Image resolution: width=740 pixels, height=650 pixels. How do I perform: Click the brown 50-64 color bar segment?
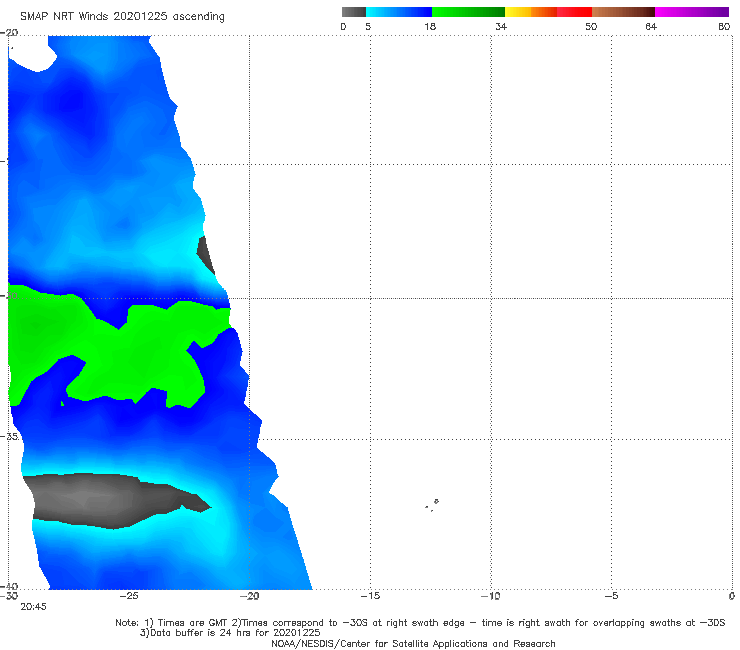coord(623,12)
